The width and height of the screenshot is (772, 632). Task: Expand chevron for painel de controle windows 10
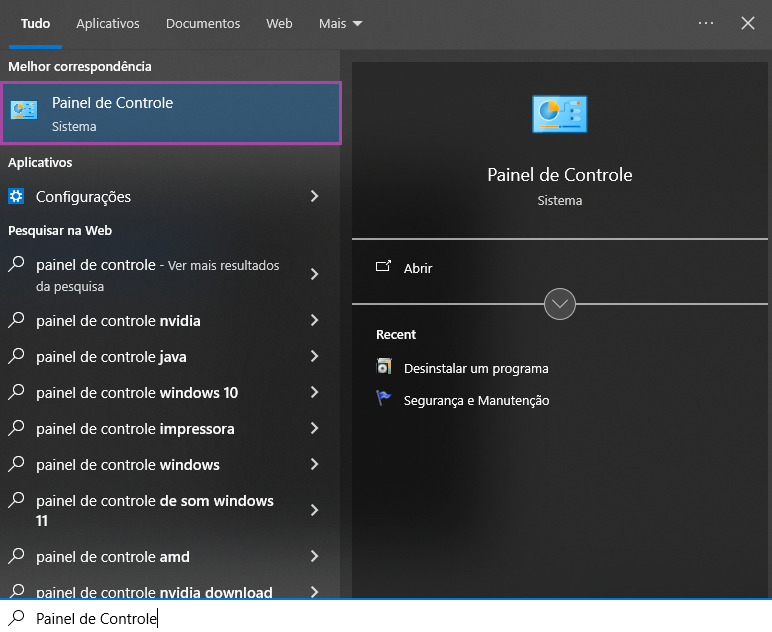tap(315, 392)
